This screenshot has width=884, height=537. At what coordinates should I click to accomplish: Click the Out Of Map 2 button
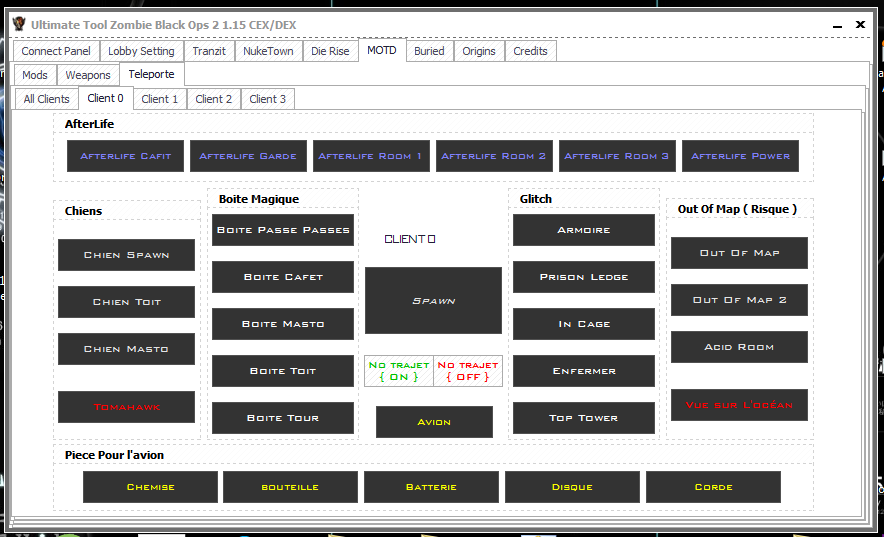click(x=739, y=300)
